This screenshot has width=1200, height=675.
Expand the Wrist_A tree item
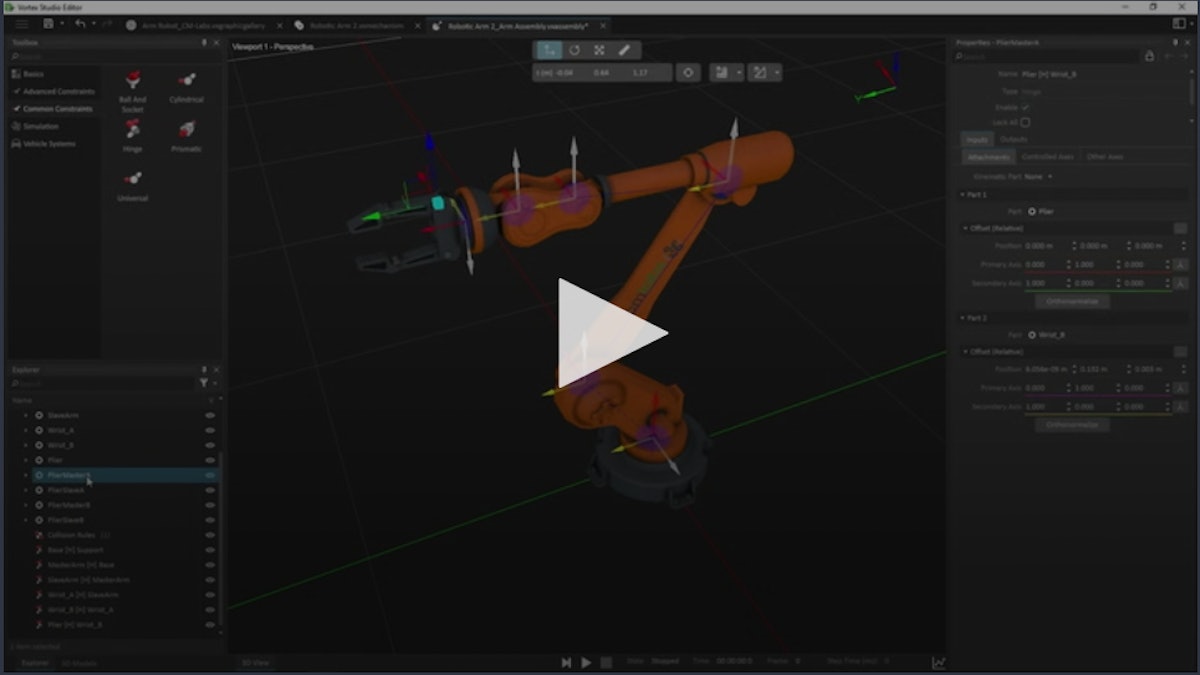pos(24,430)
